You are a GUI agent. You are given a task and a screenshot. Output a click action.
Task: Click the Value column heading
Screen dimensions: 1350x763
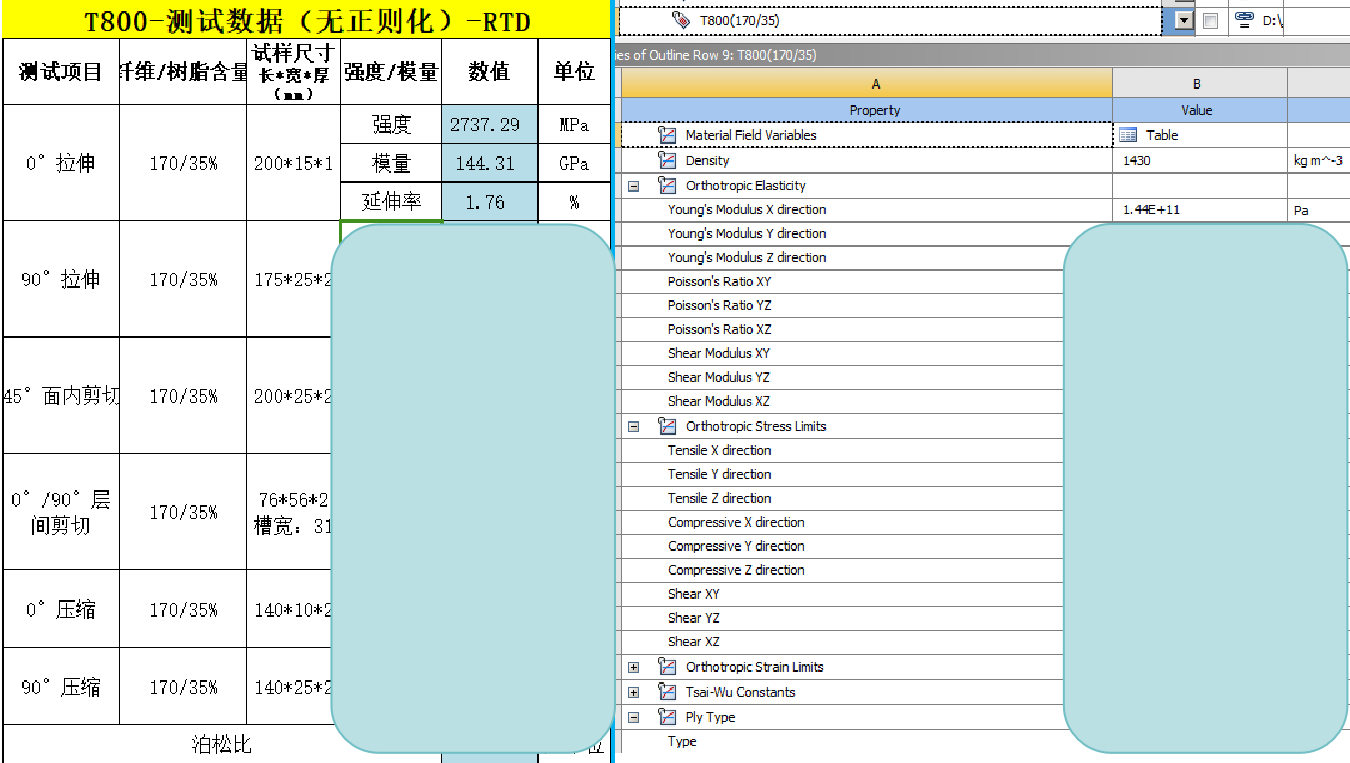[1200, 110]
